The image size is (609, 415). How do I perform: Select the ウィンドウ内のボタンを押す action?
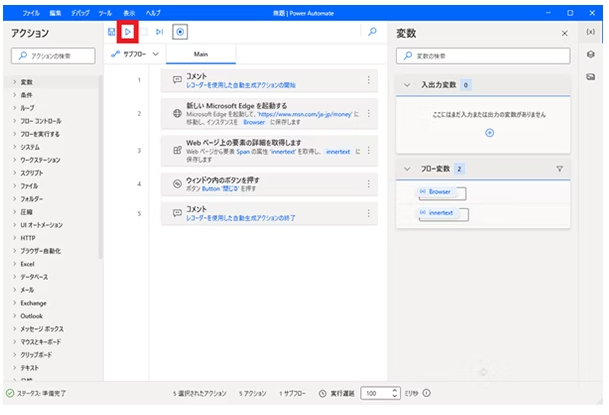coord(269,184)
